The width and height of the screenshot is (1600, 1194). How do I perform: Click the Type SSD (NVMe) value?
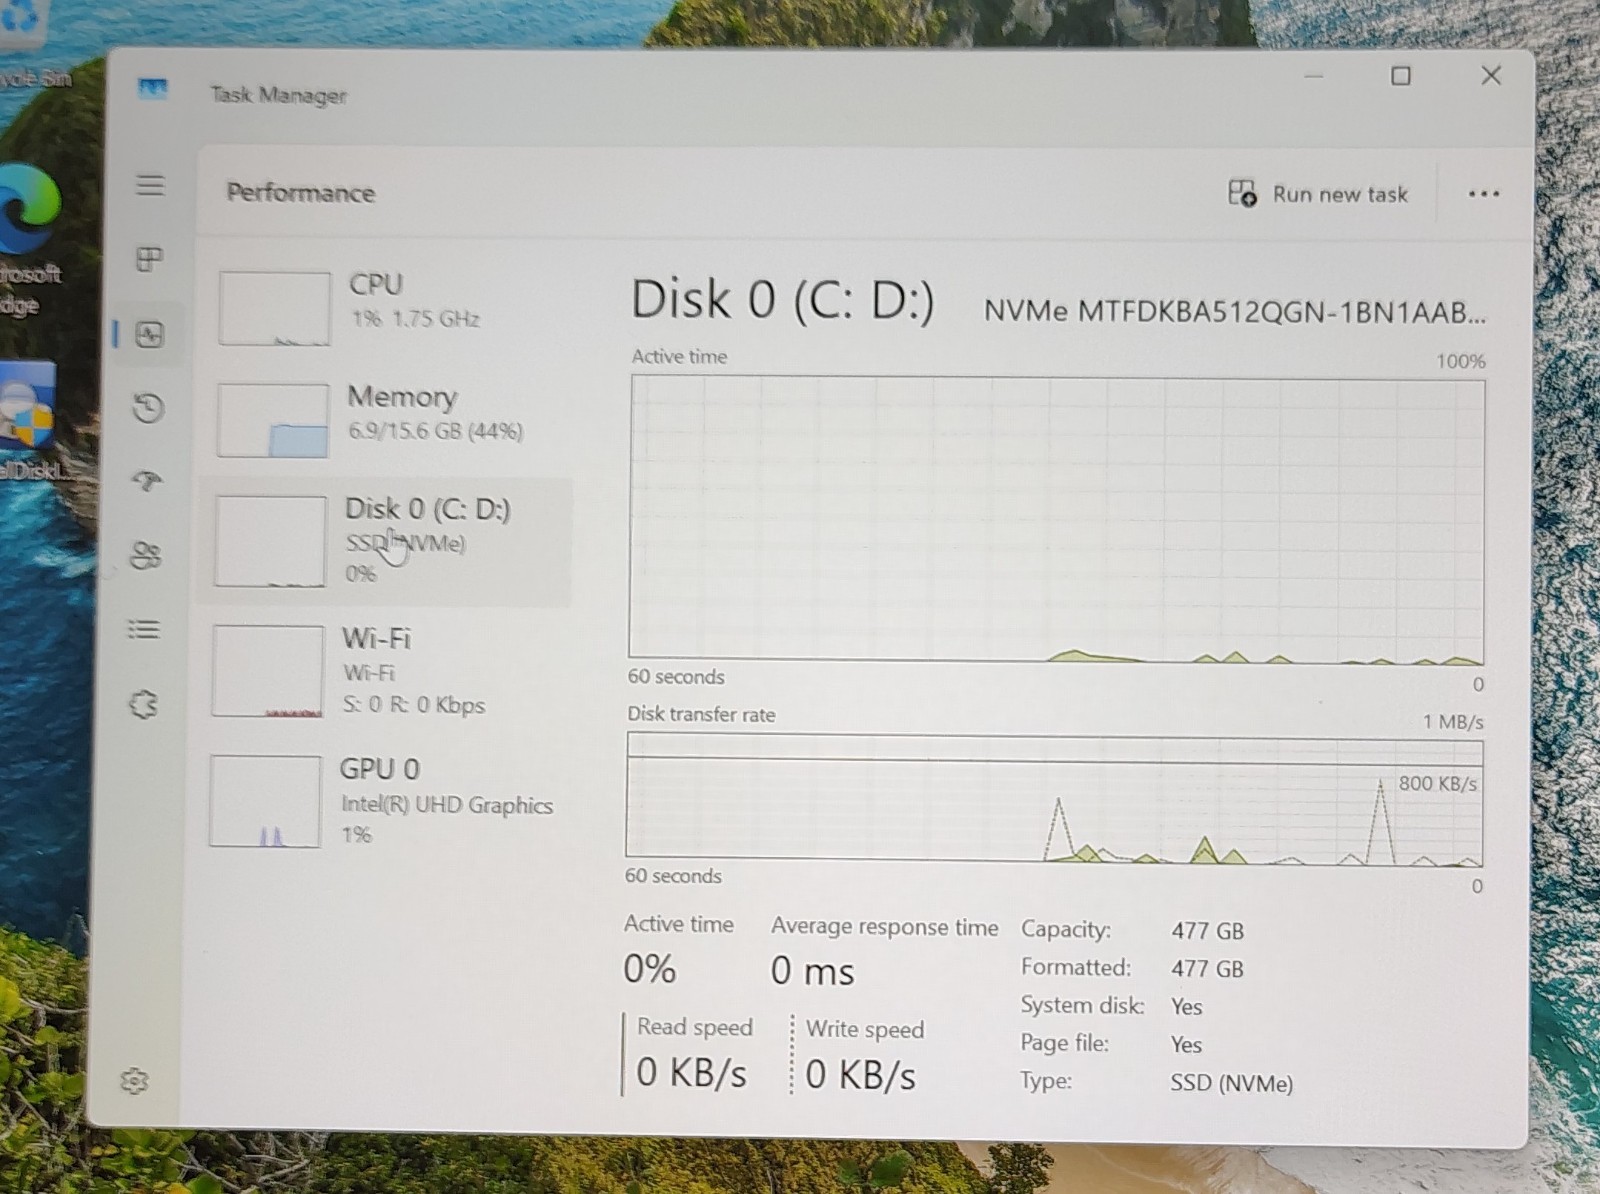[1231, 1083]
